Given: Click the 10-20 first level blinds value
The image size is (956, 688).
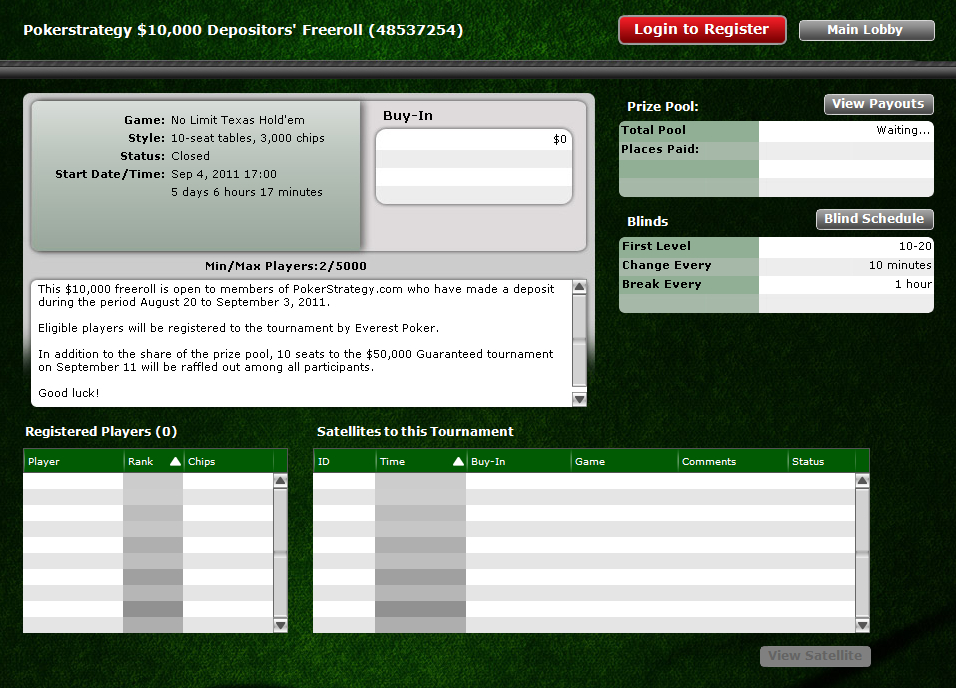Looking at the screenshot, I should [915, 246].
